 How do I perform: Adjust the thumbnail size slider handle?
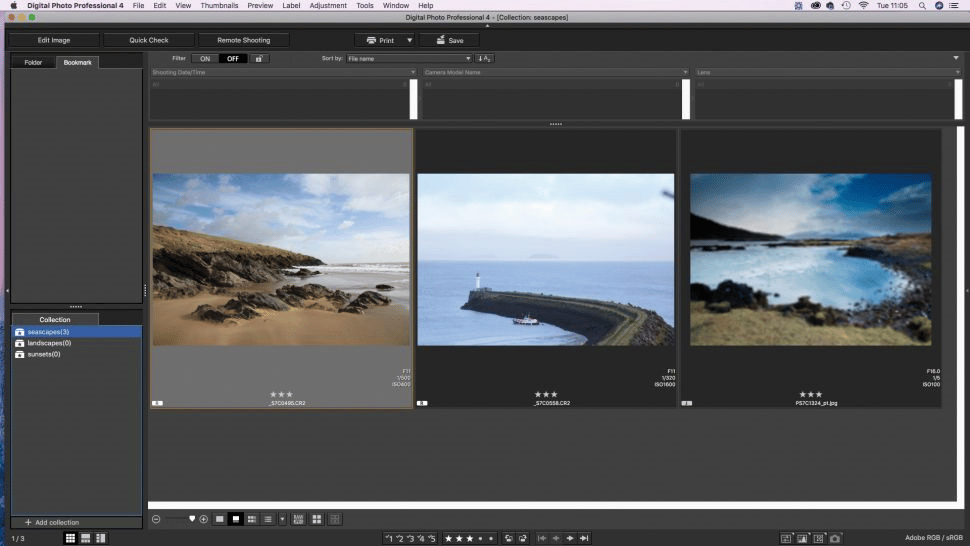tap(192, 519)
